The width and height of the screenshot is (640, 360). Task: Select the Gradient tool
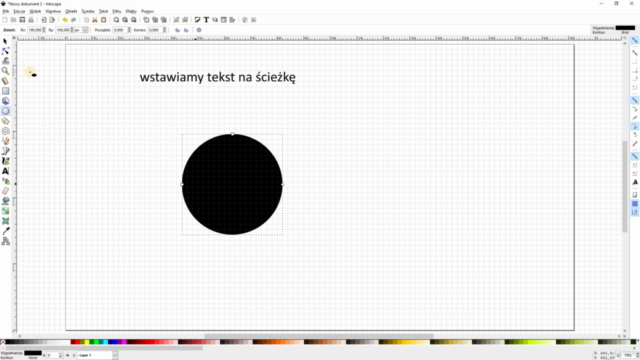point(5,211)
